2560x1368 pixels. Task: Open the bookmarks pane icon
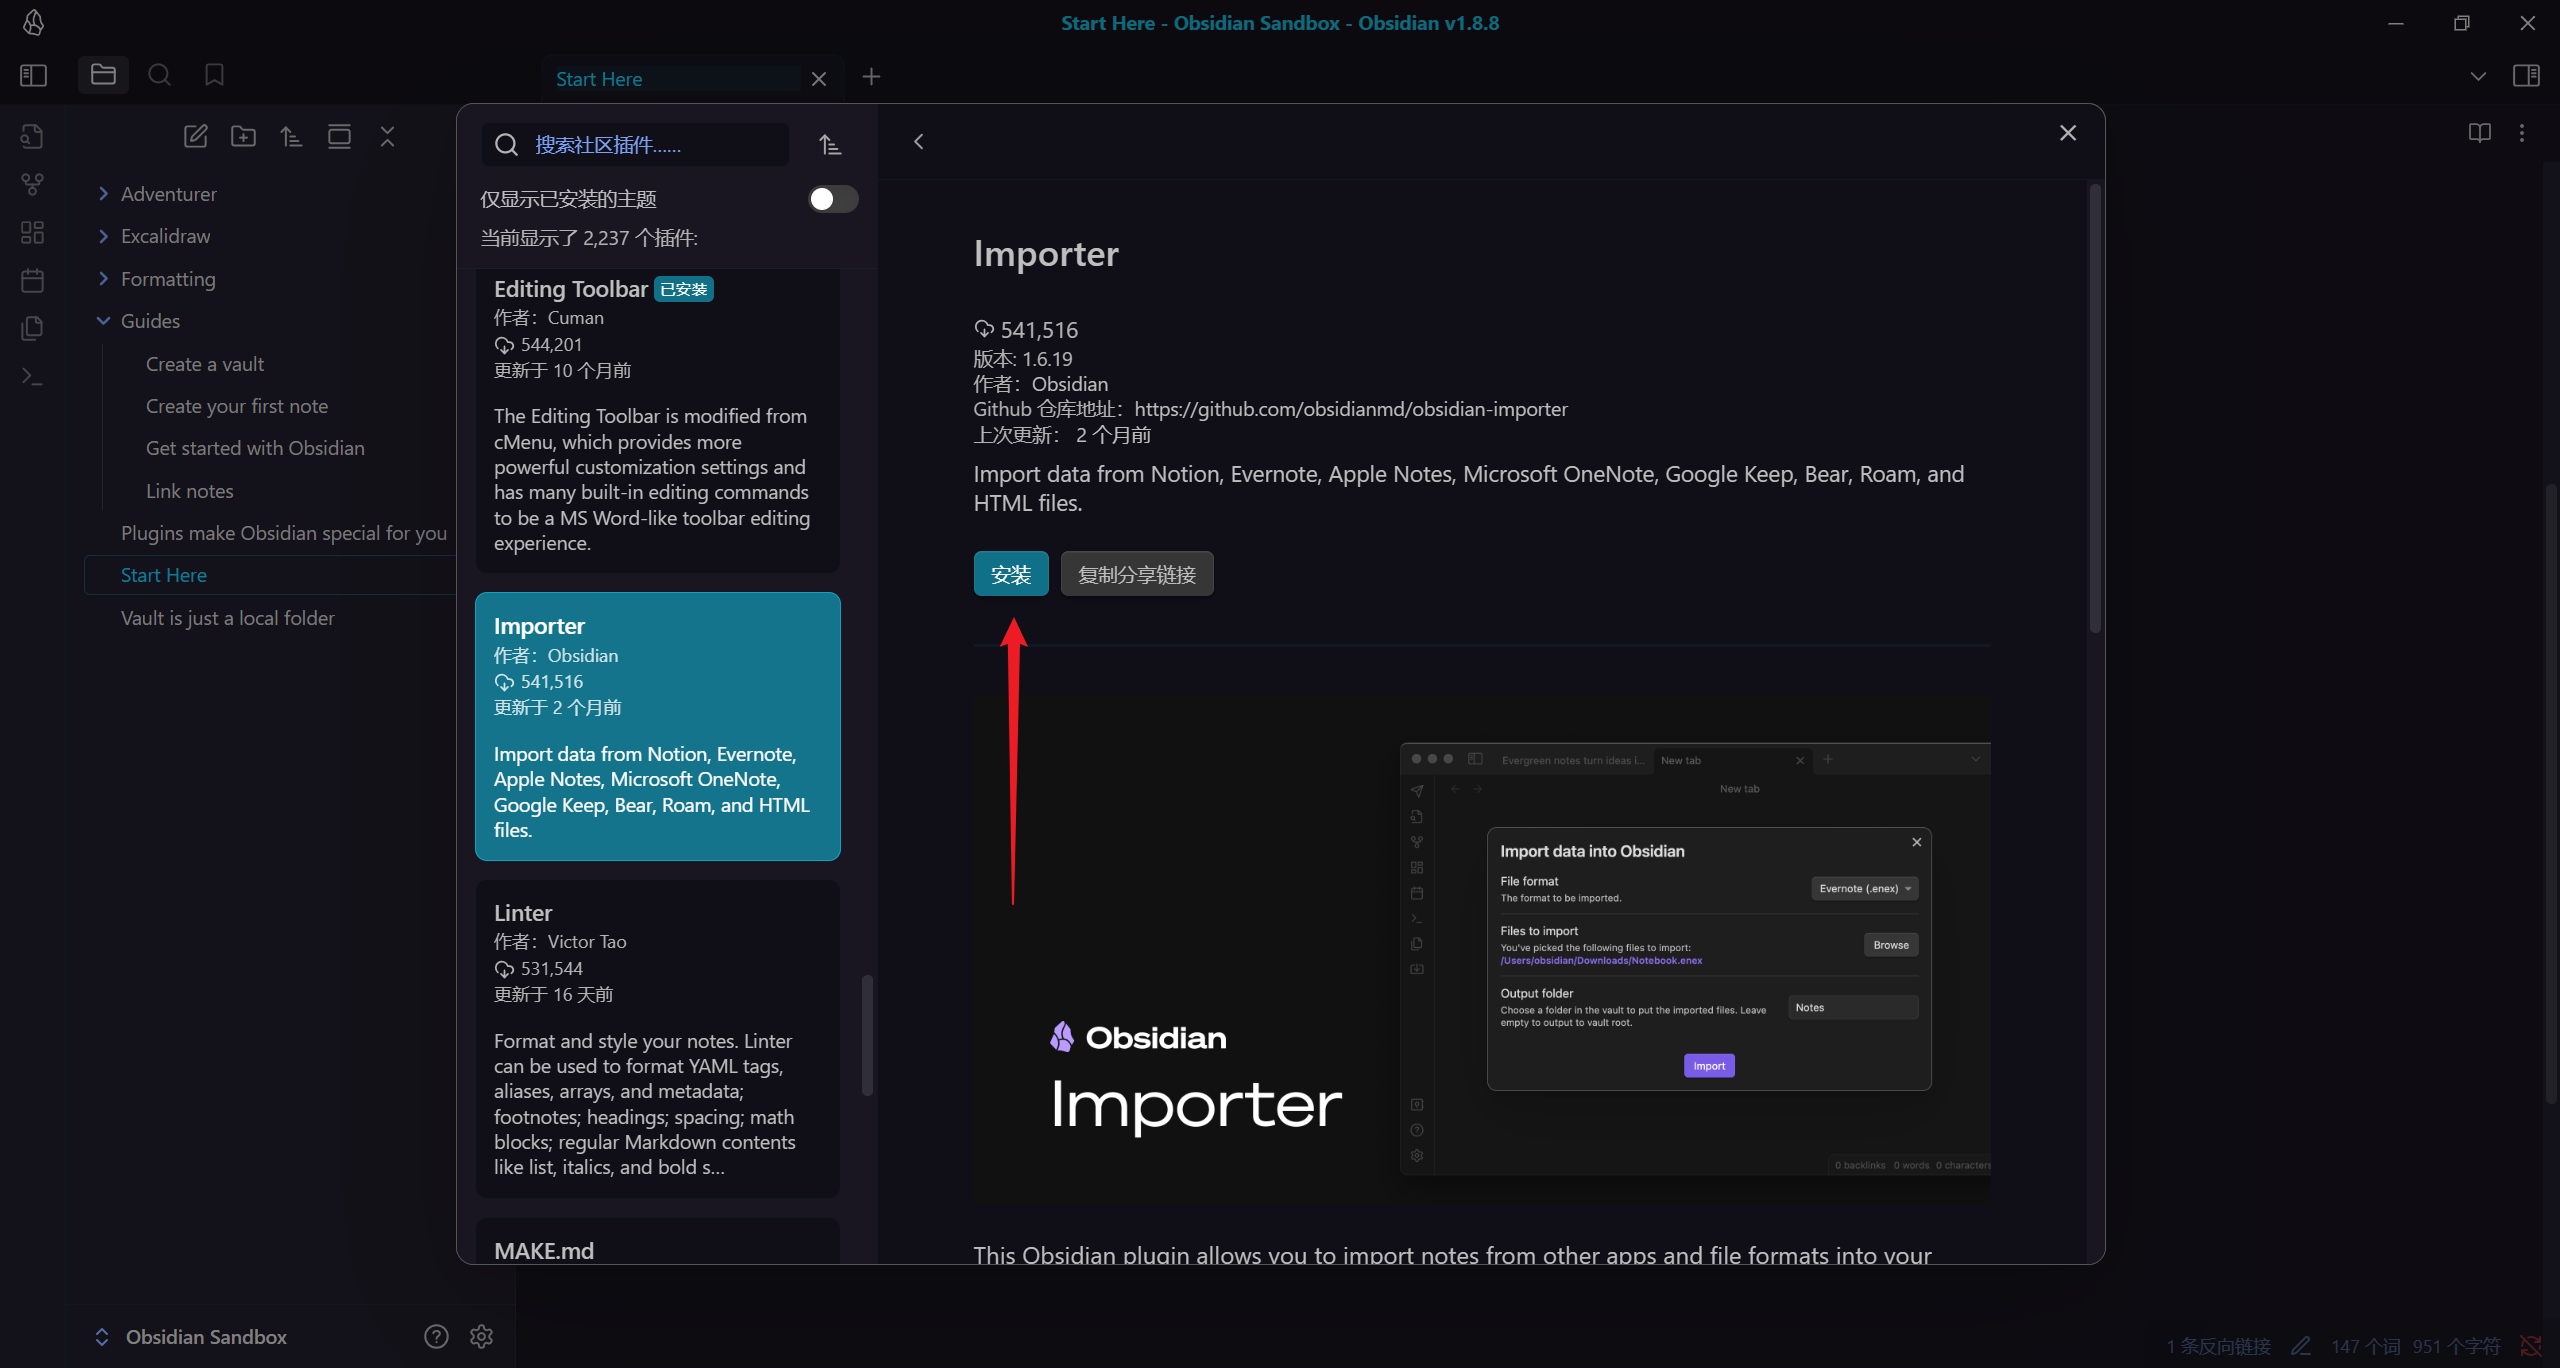(x=214, y=75)
